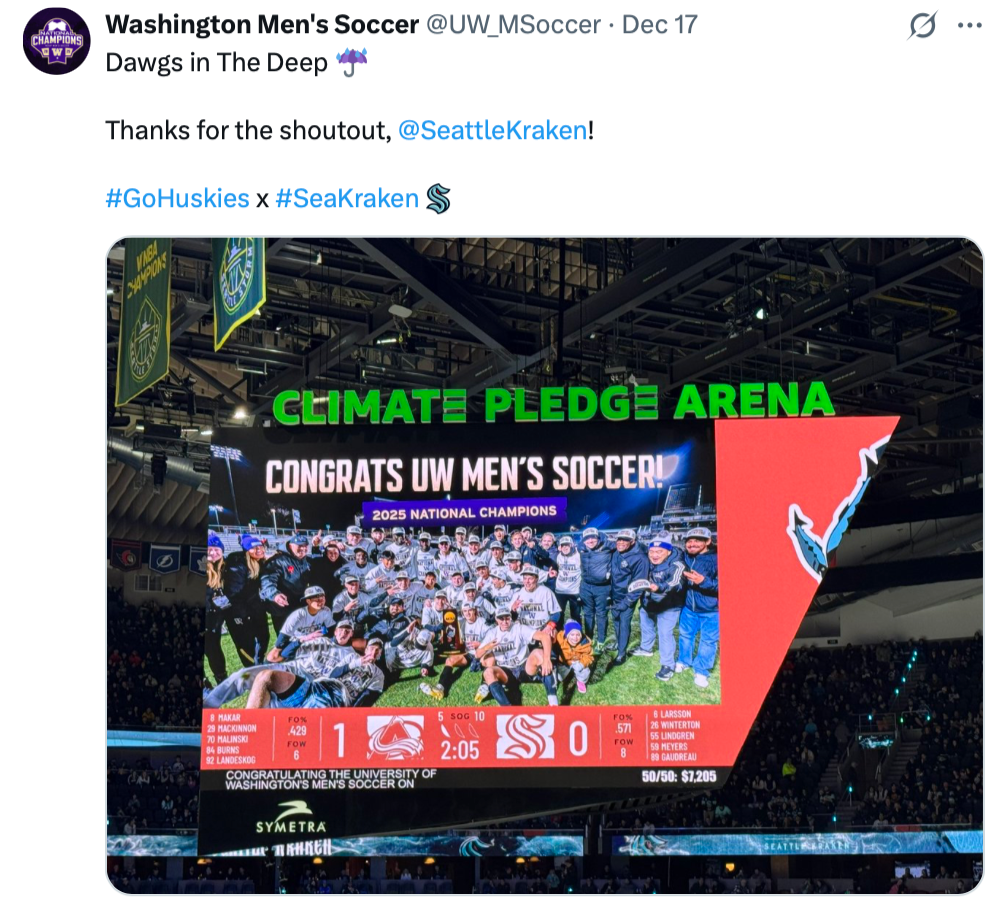1004x912 pixels.
Task: Click the #GoHuskies hashtag
Action: (177, 198)
